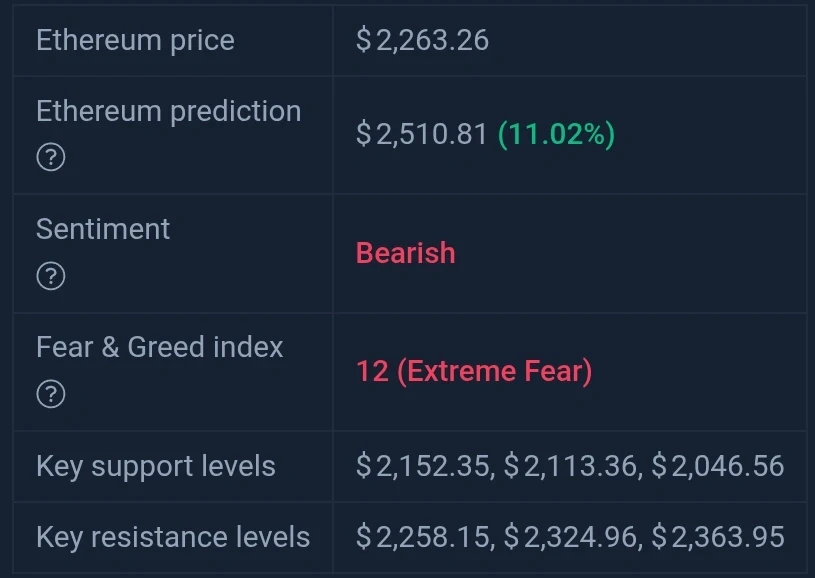Click the $2,324.96 resistance level
This screenshot has width=815, height=578.
pos(570,537)
